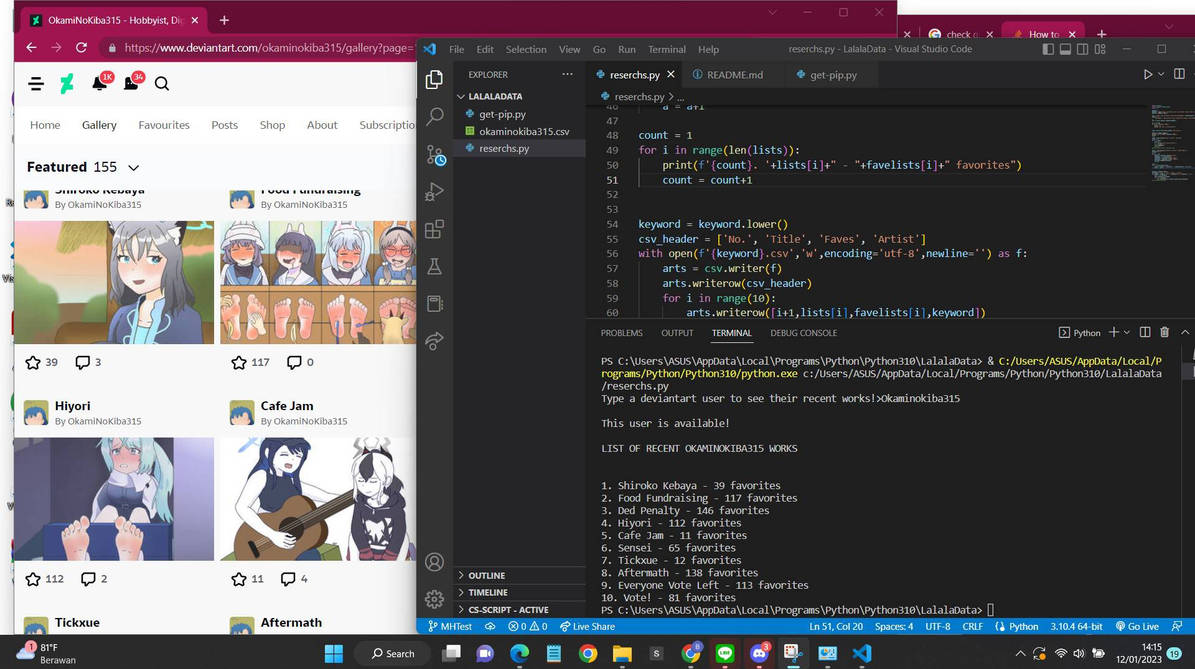Toggle the Primary Side Bar layout button
Image resolution: width=1195 pixels, height=669 pixels.
pyautogui.click(x=1048, y=49)
